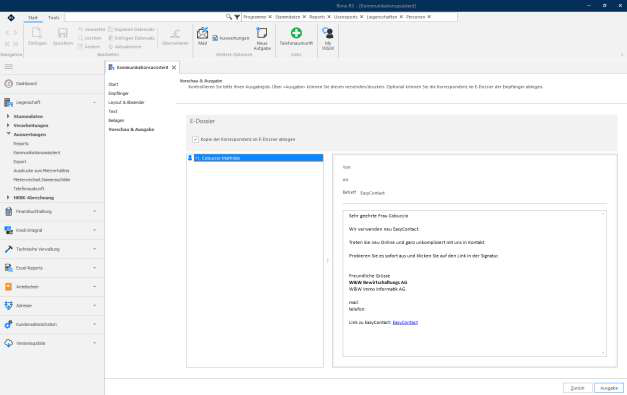Toggle Kopie der Korrespondenz im E-Dossier checkbox
Screen dimensions: 627x395
pos(196,140)
